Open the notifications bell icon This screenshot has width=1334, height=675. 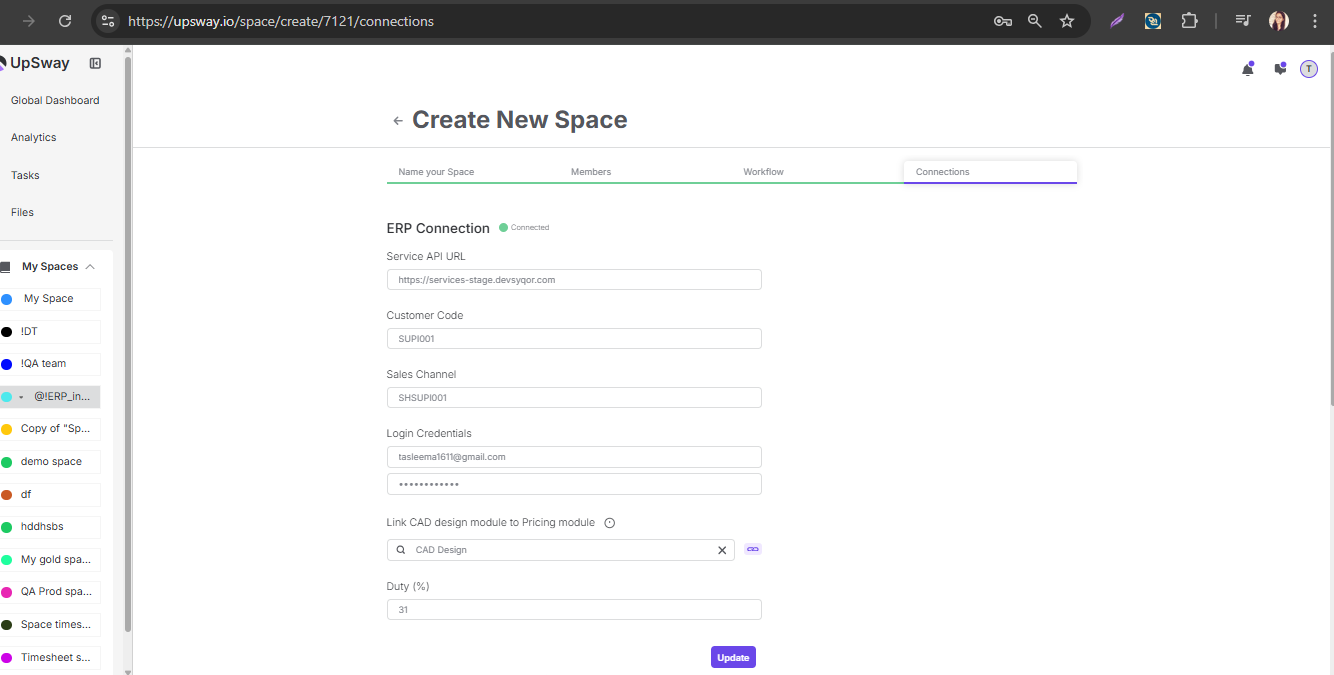pyautogui.click(x=1247, y=69)
